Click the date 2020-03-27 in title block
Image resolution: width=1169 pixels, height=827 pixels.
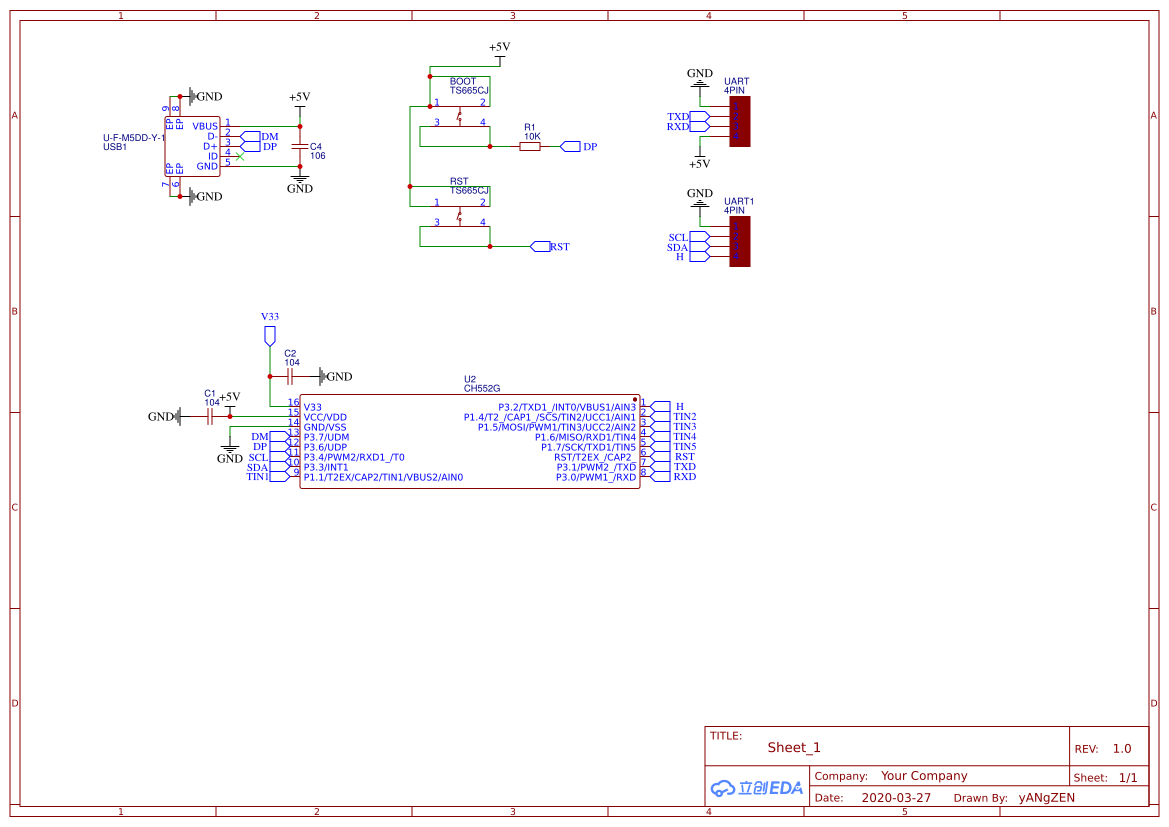tap(896, 798)
